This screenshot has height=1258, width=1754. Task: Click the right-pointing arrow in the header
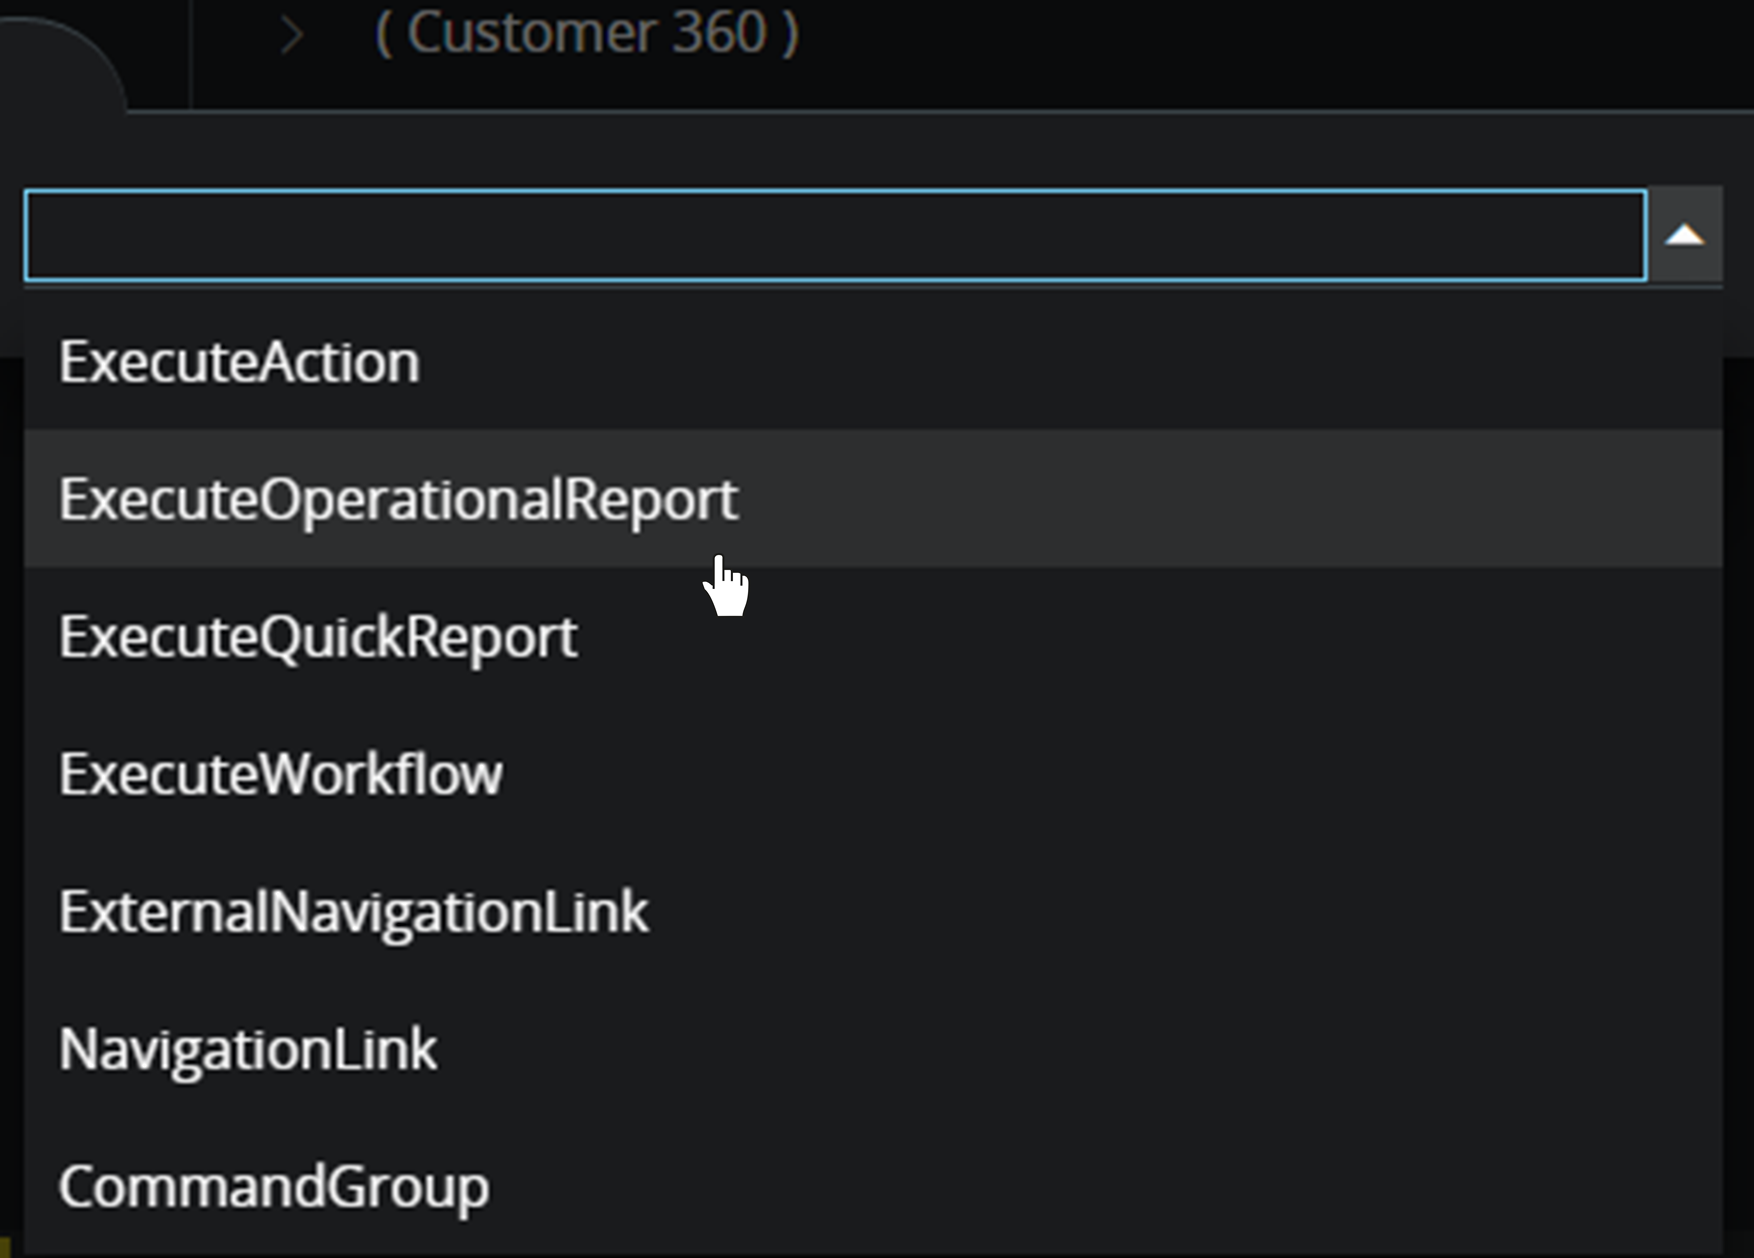[x=292, y=36]
